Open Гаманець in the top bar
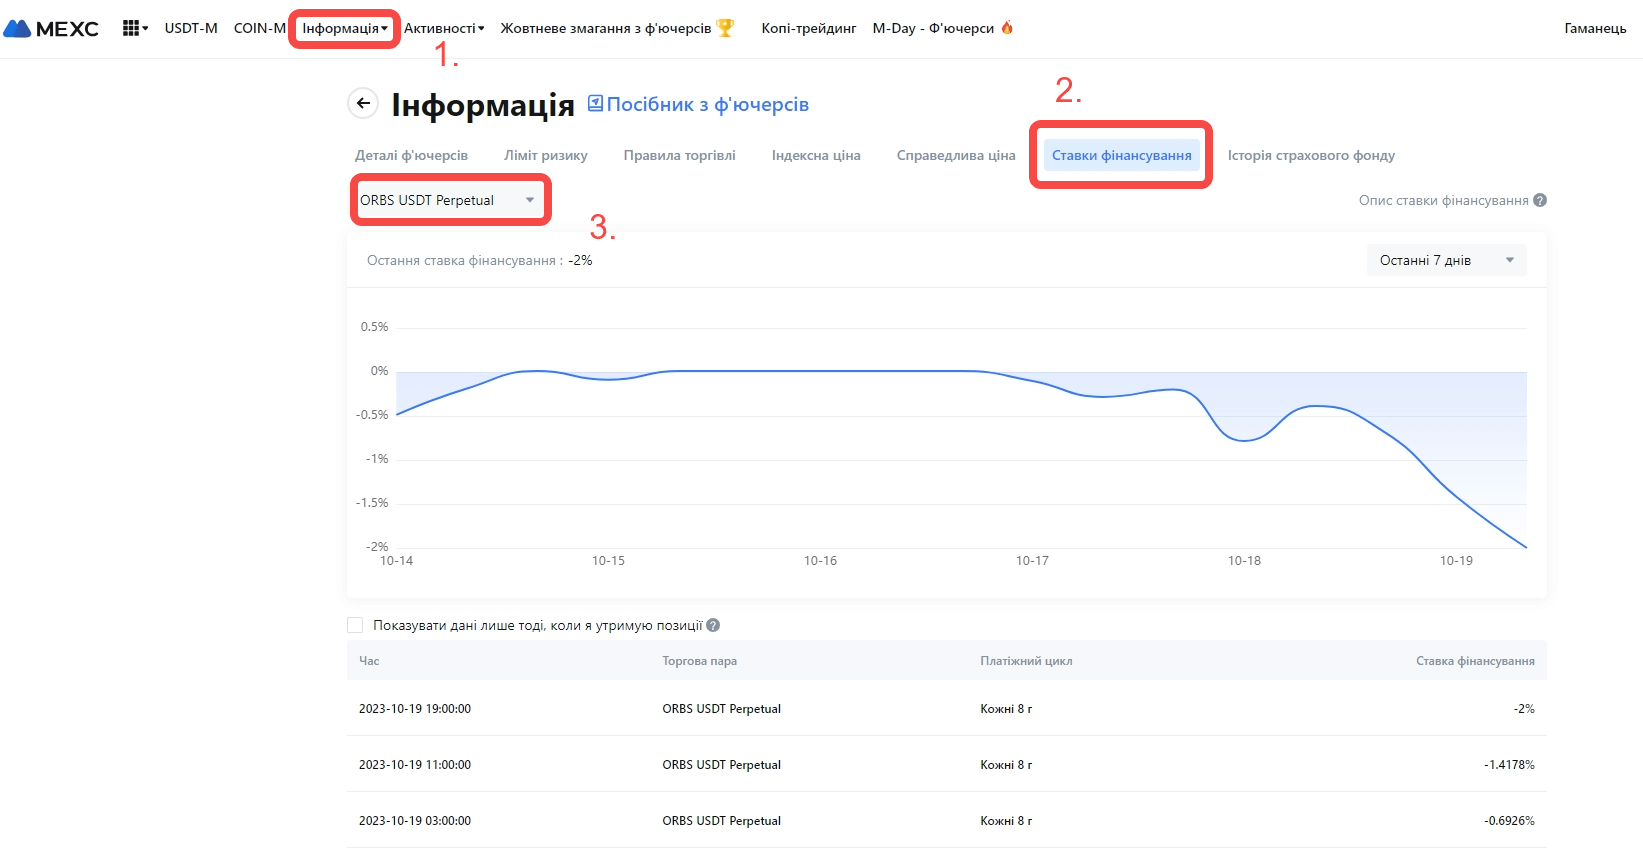 1595,28
